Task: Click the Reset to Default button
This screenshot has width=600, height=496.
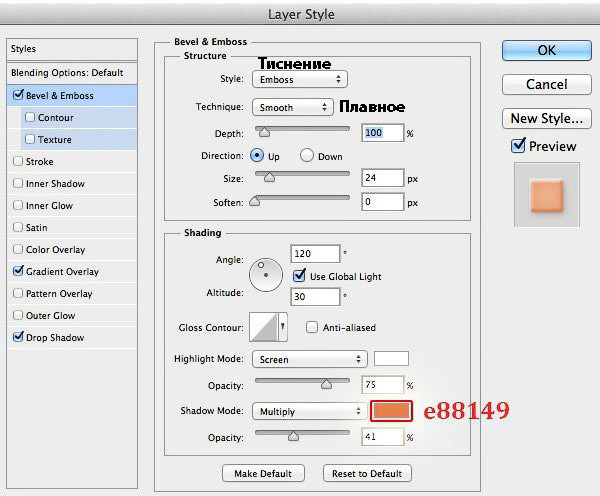Action: click(x=367, y=473)
